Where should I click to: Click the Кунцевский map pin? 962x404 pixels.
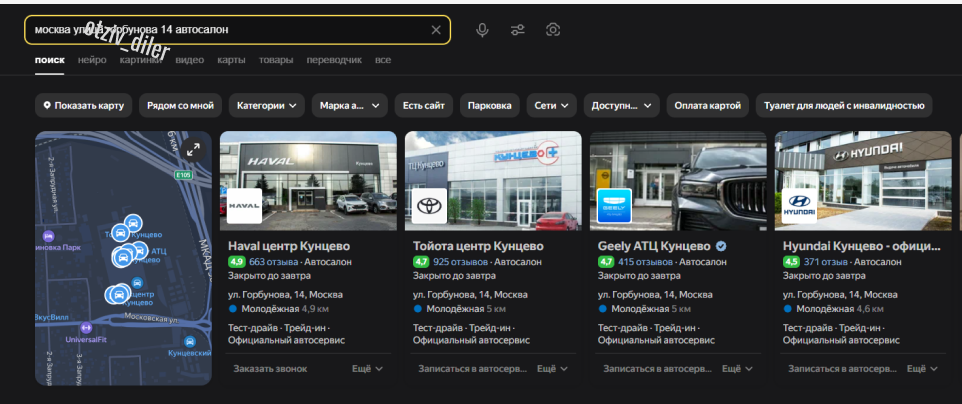point(190,341)
